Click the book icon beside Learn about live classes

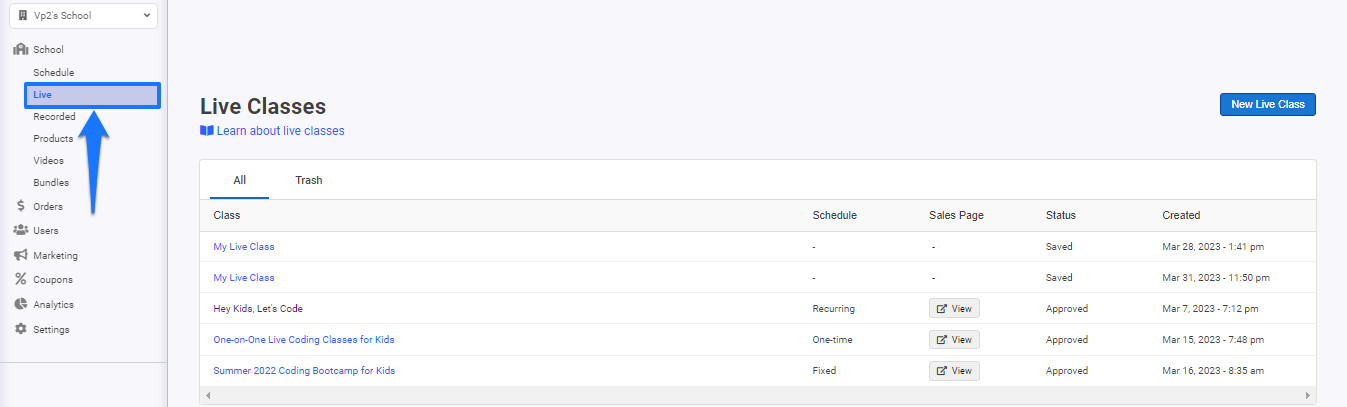click(207, 131)
